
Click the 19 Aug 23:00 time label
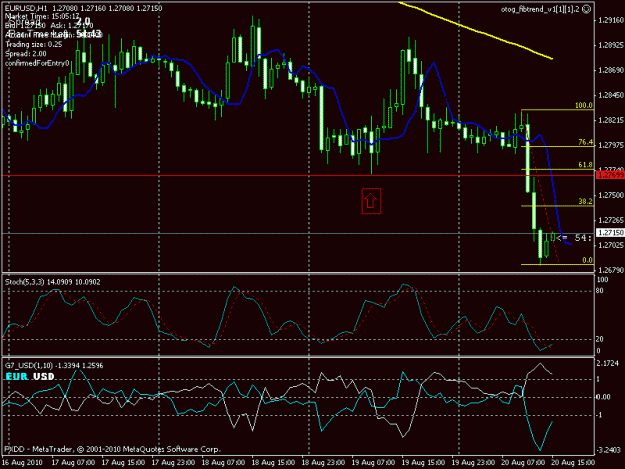(474, 463)
